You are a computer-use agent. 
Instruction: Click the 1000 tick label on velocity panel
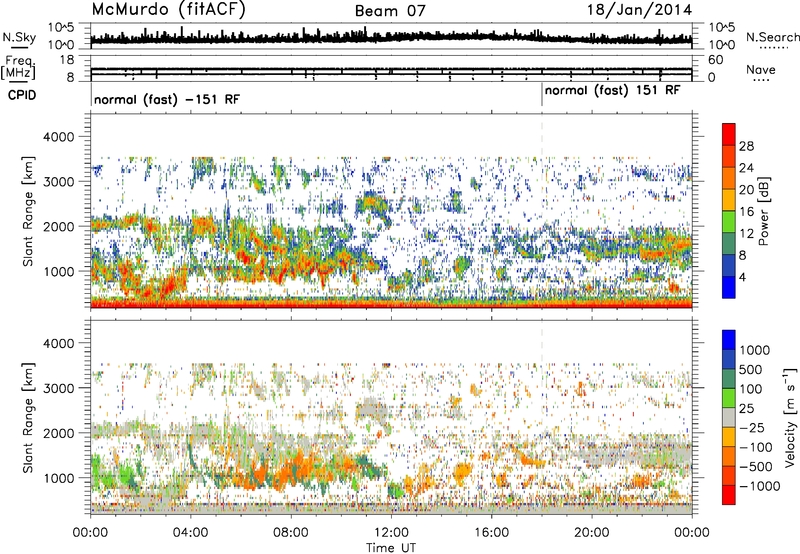click(x=58, y=477)
